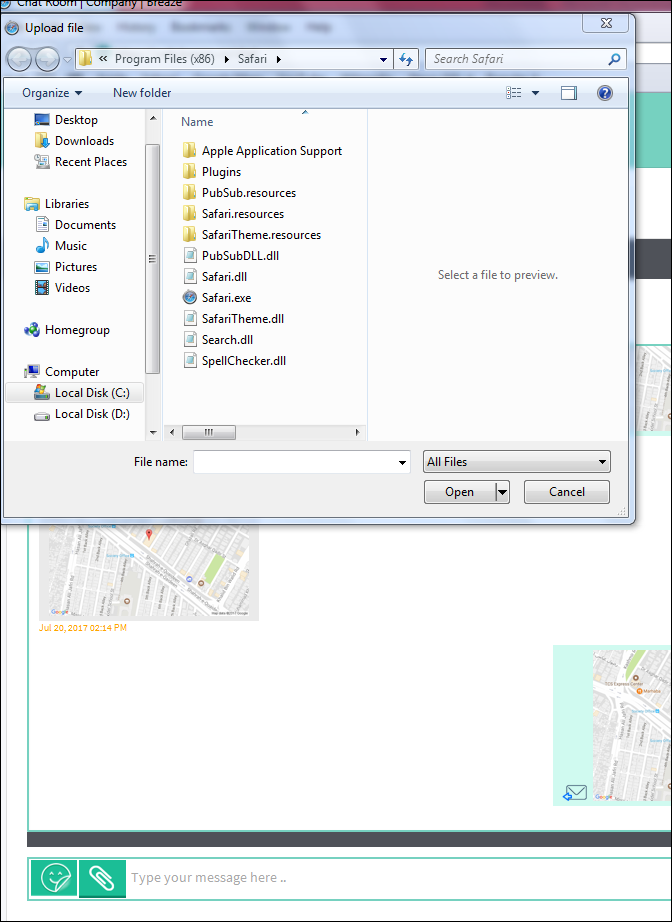Open the Organize dropdown menu
This screenshot has width=672, height=922.
pos(52,93)
